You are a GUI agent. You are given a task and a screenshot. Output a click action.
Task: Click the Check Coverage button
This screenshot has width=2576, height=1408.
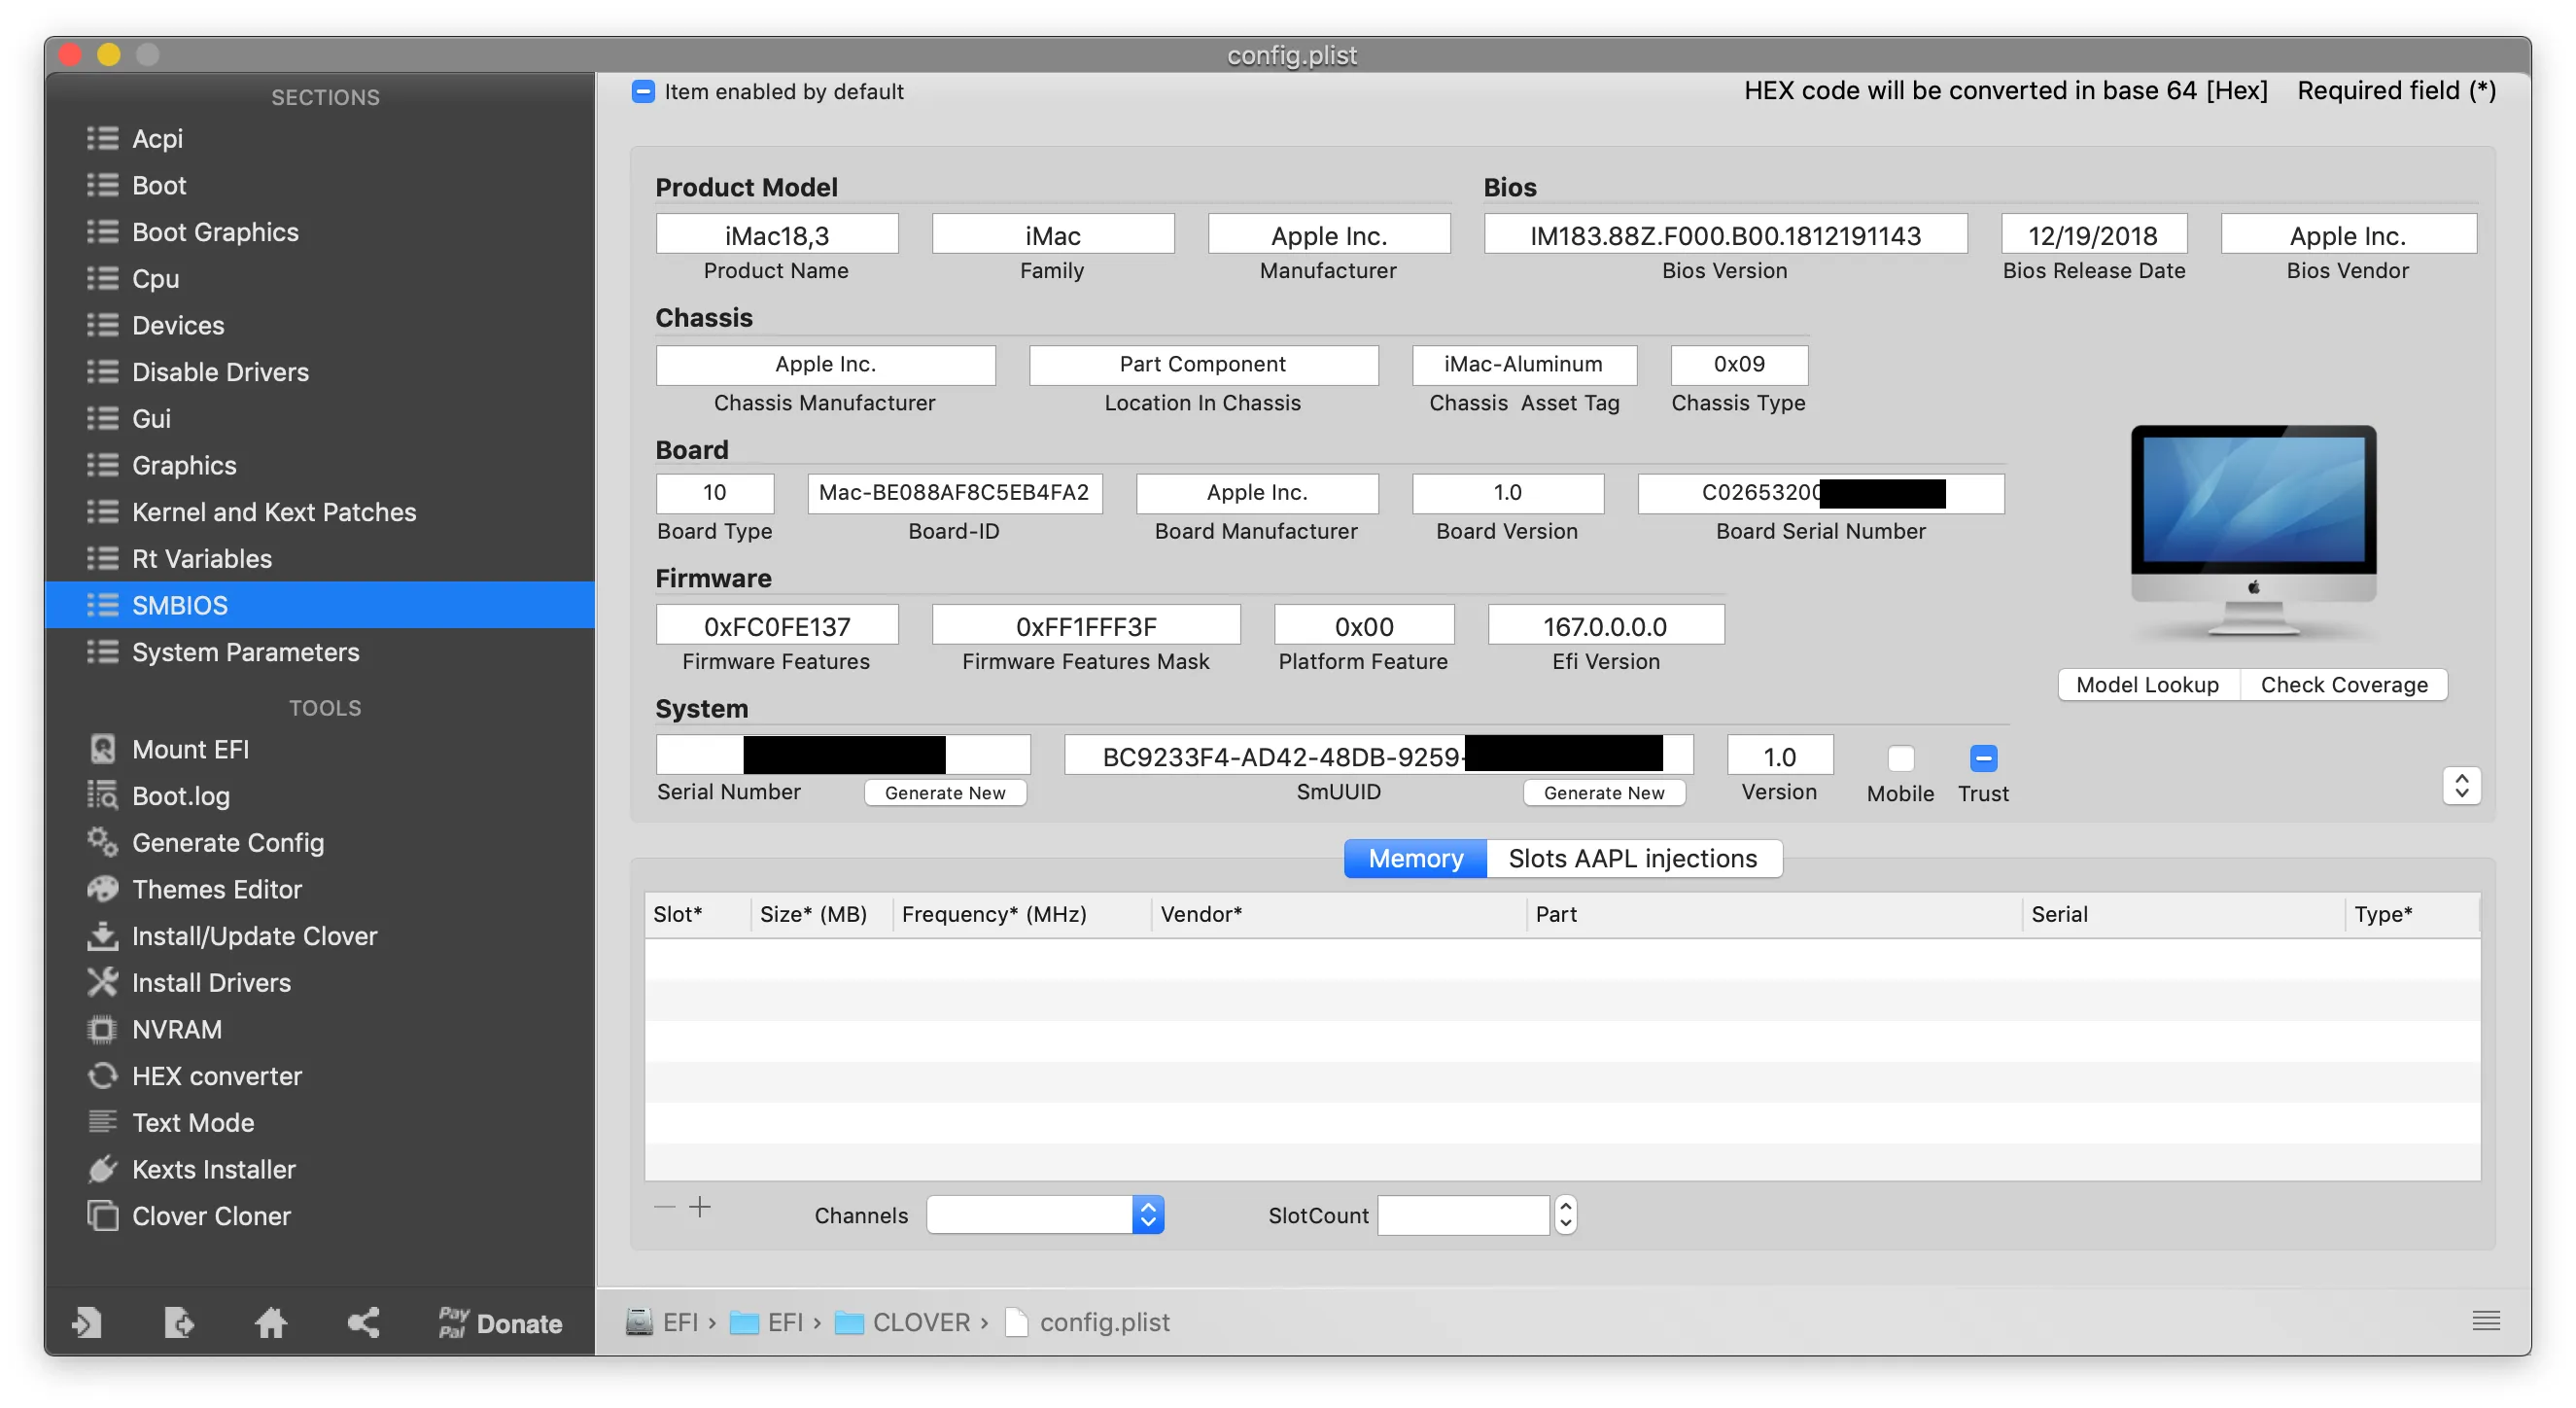(2343, 685)
